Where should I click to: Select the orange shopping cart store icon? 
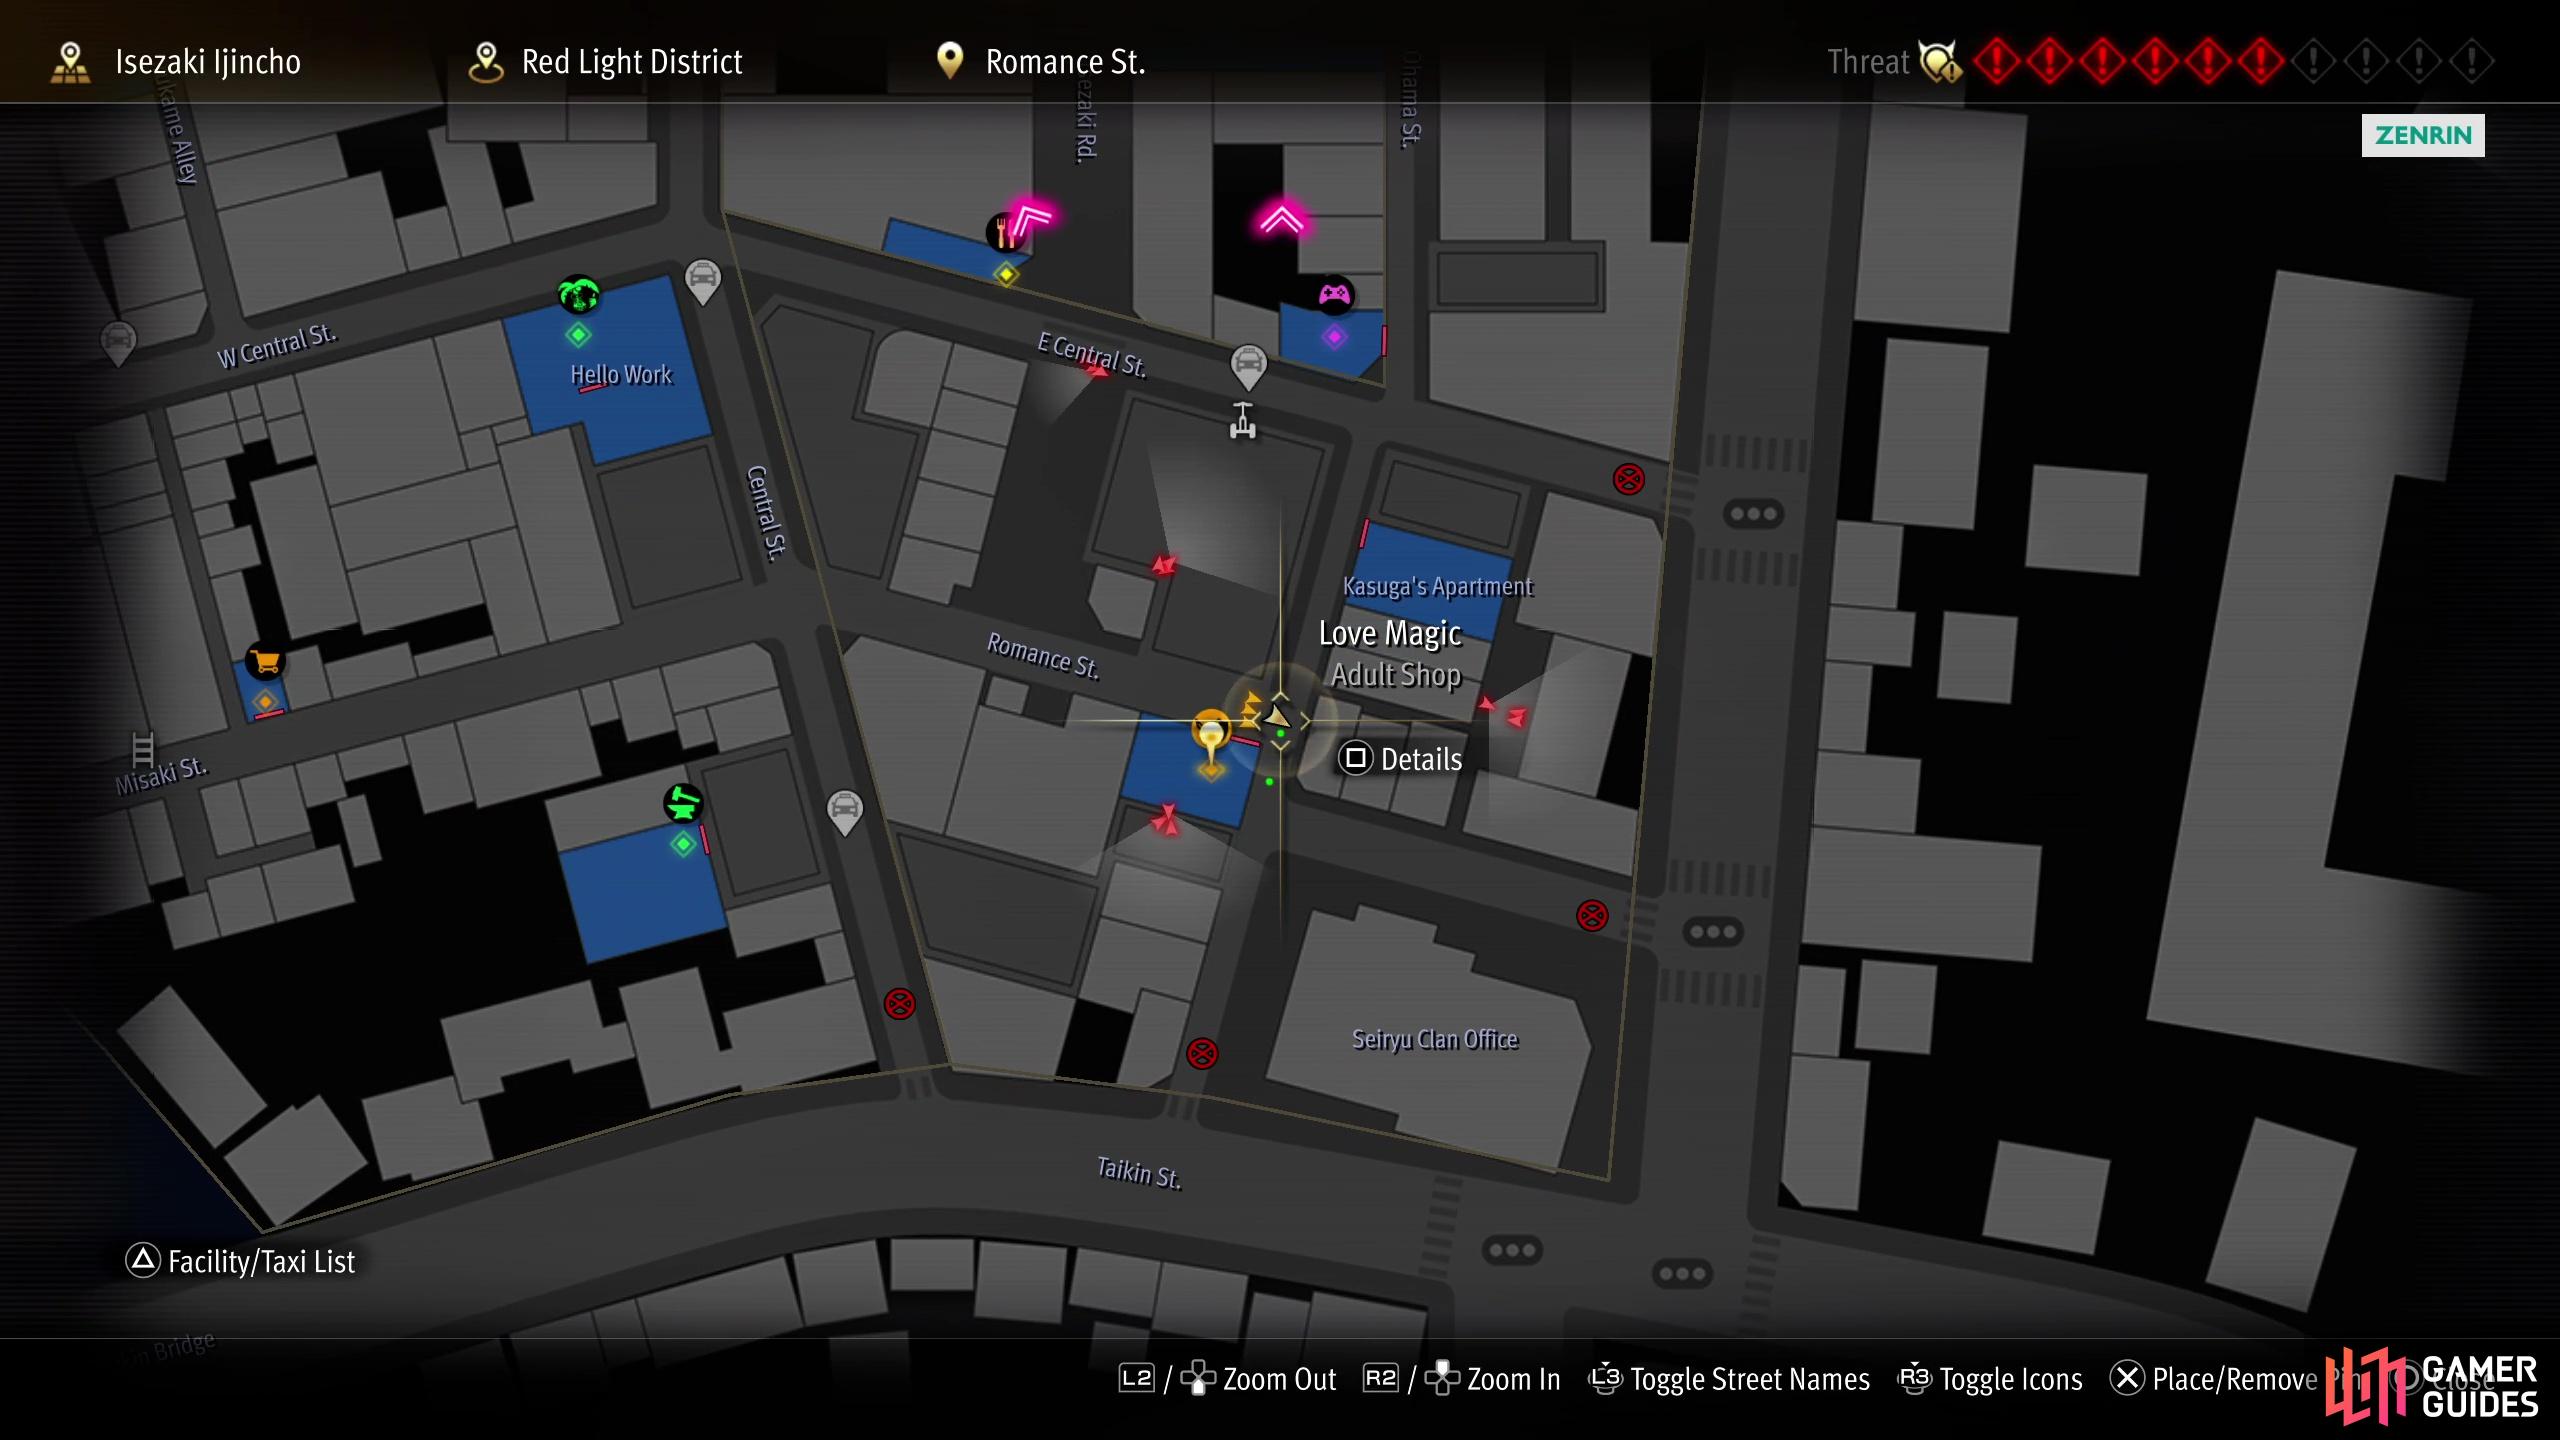265,661
